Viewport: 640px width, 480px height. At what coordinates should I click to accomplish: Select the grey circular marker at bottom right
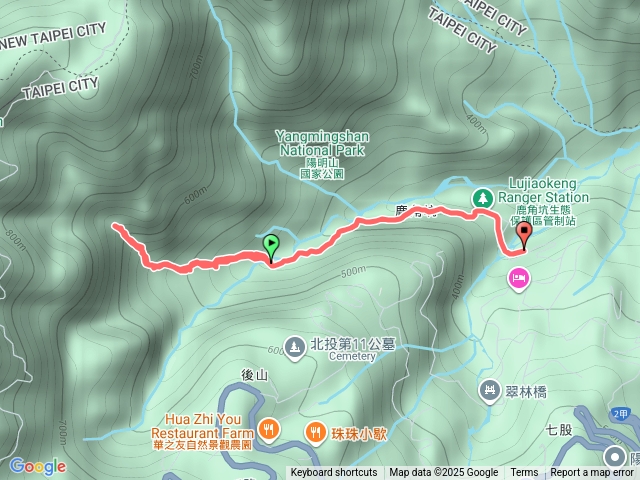pyautogui.click(x=615, y=456)
